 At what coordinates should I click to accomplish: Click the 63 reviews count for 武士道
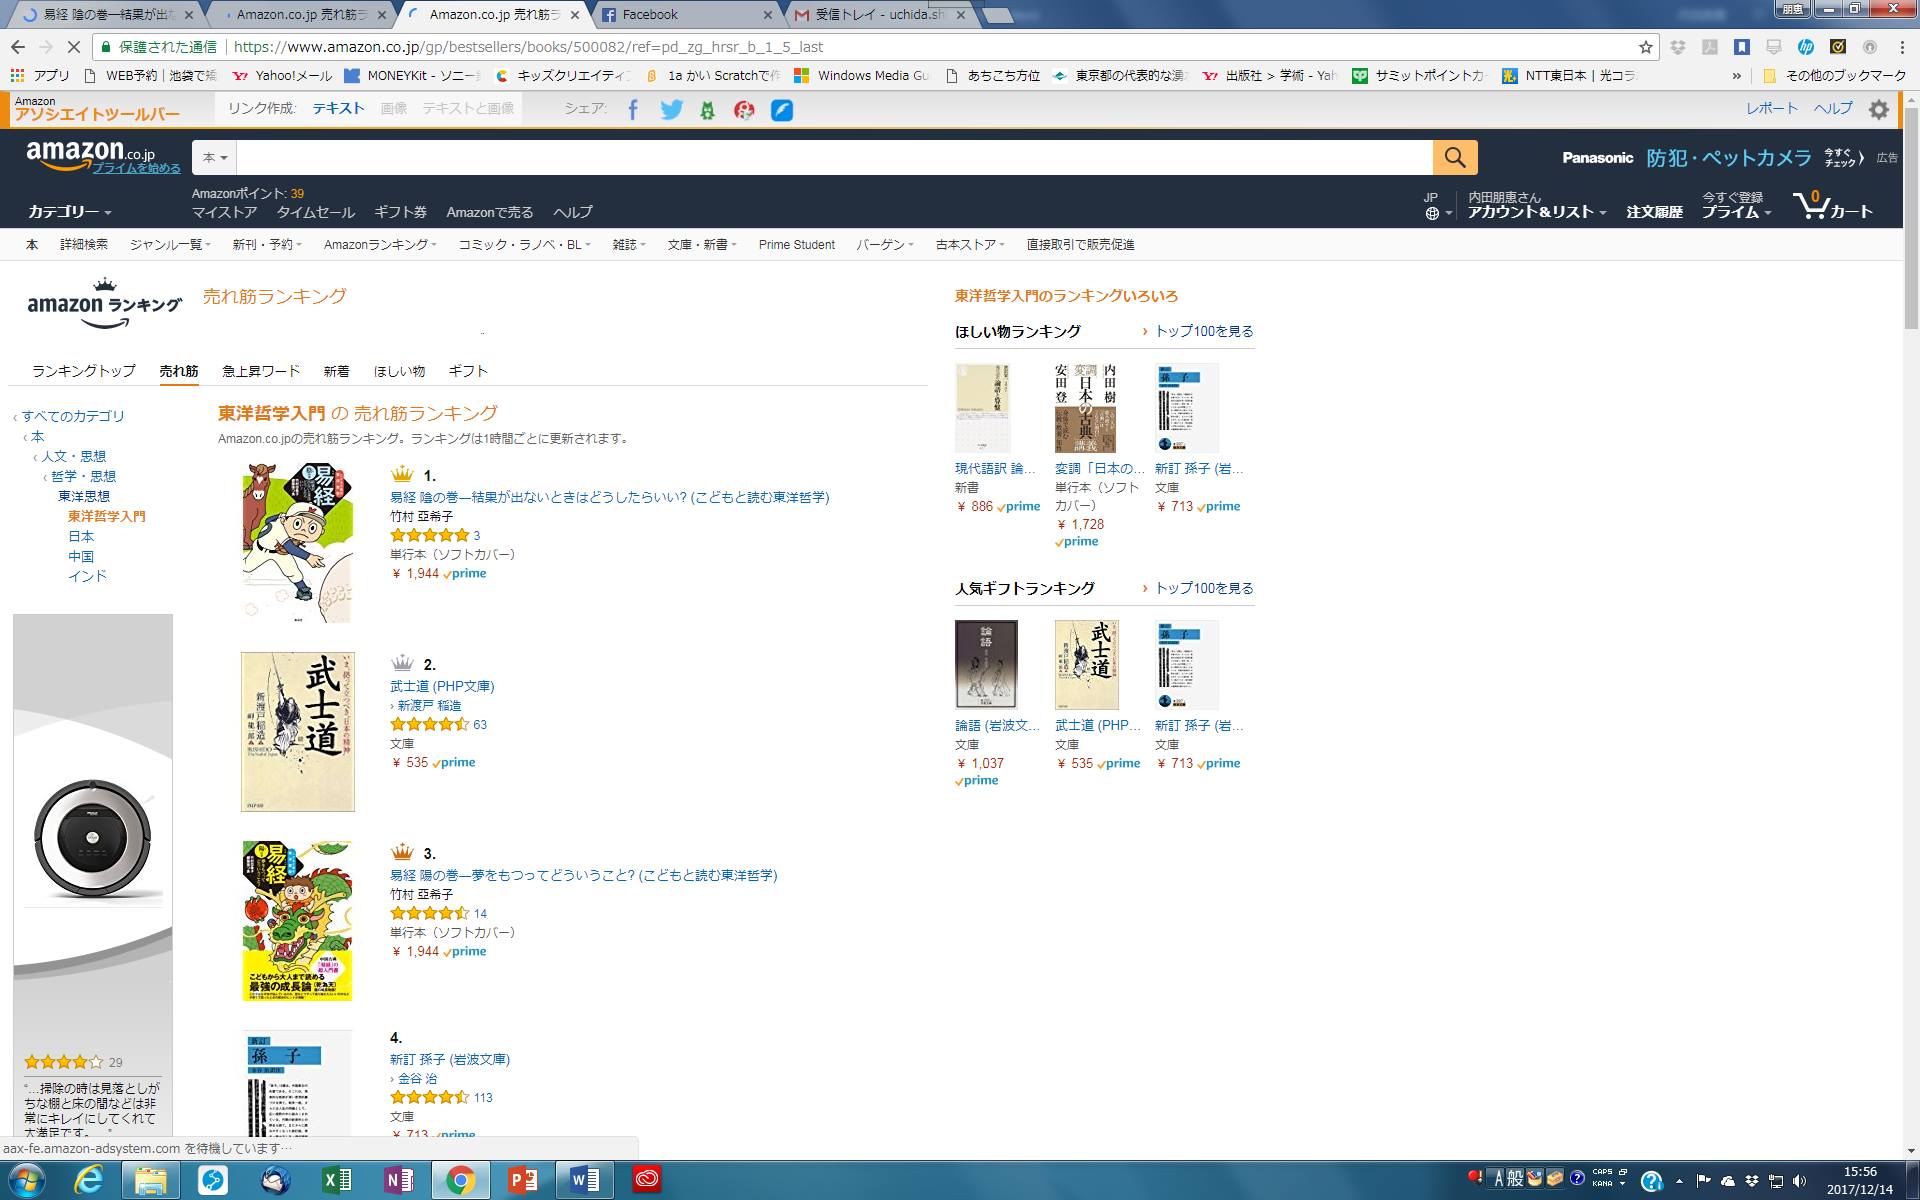[x=480, y=724]
